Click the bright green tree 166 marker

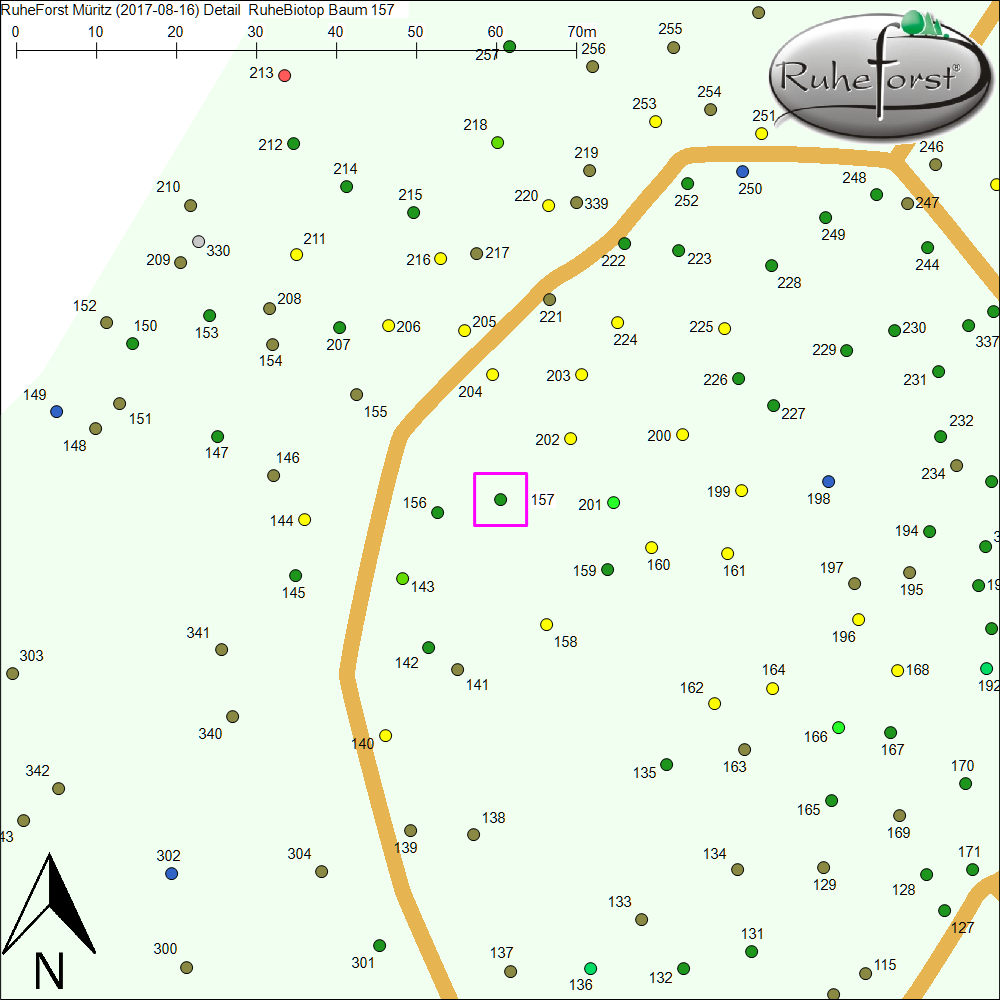(839, 727)
